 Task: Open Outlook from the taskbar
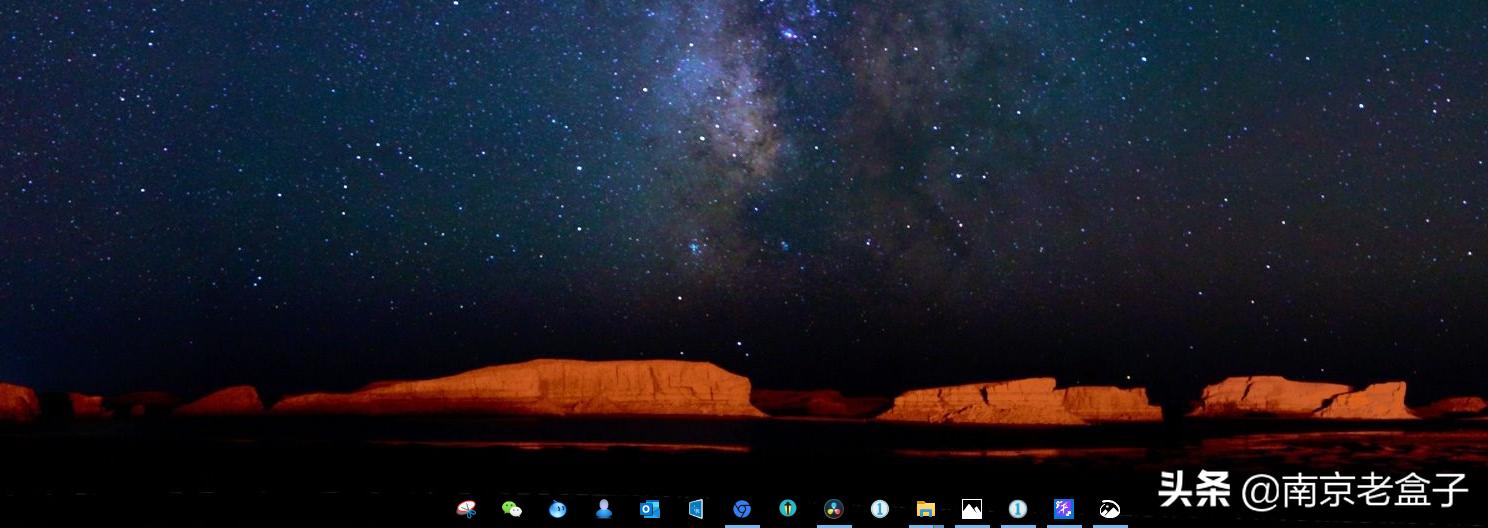click(650, 509)
